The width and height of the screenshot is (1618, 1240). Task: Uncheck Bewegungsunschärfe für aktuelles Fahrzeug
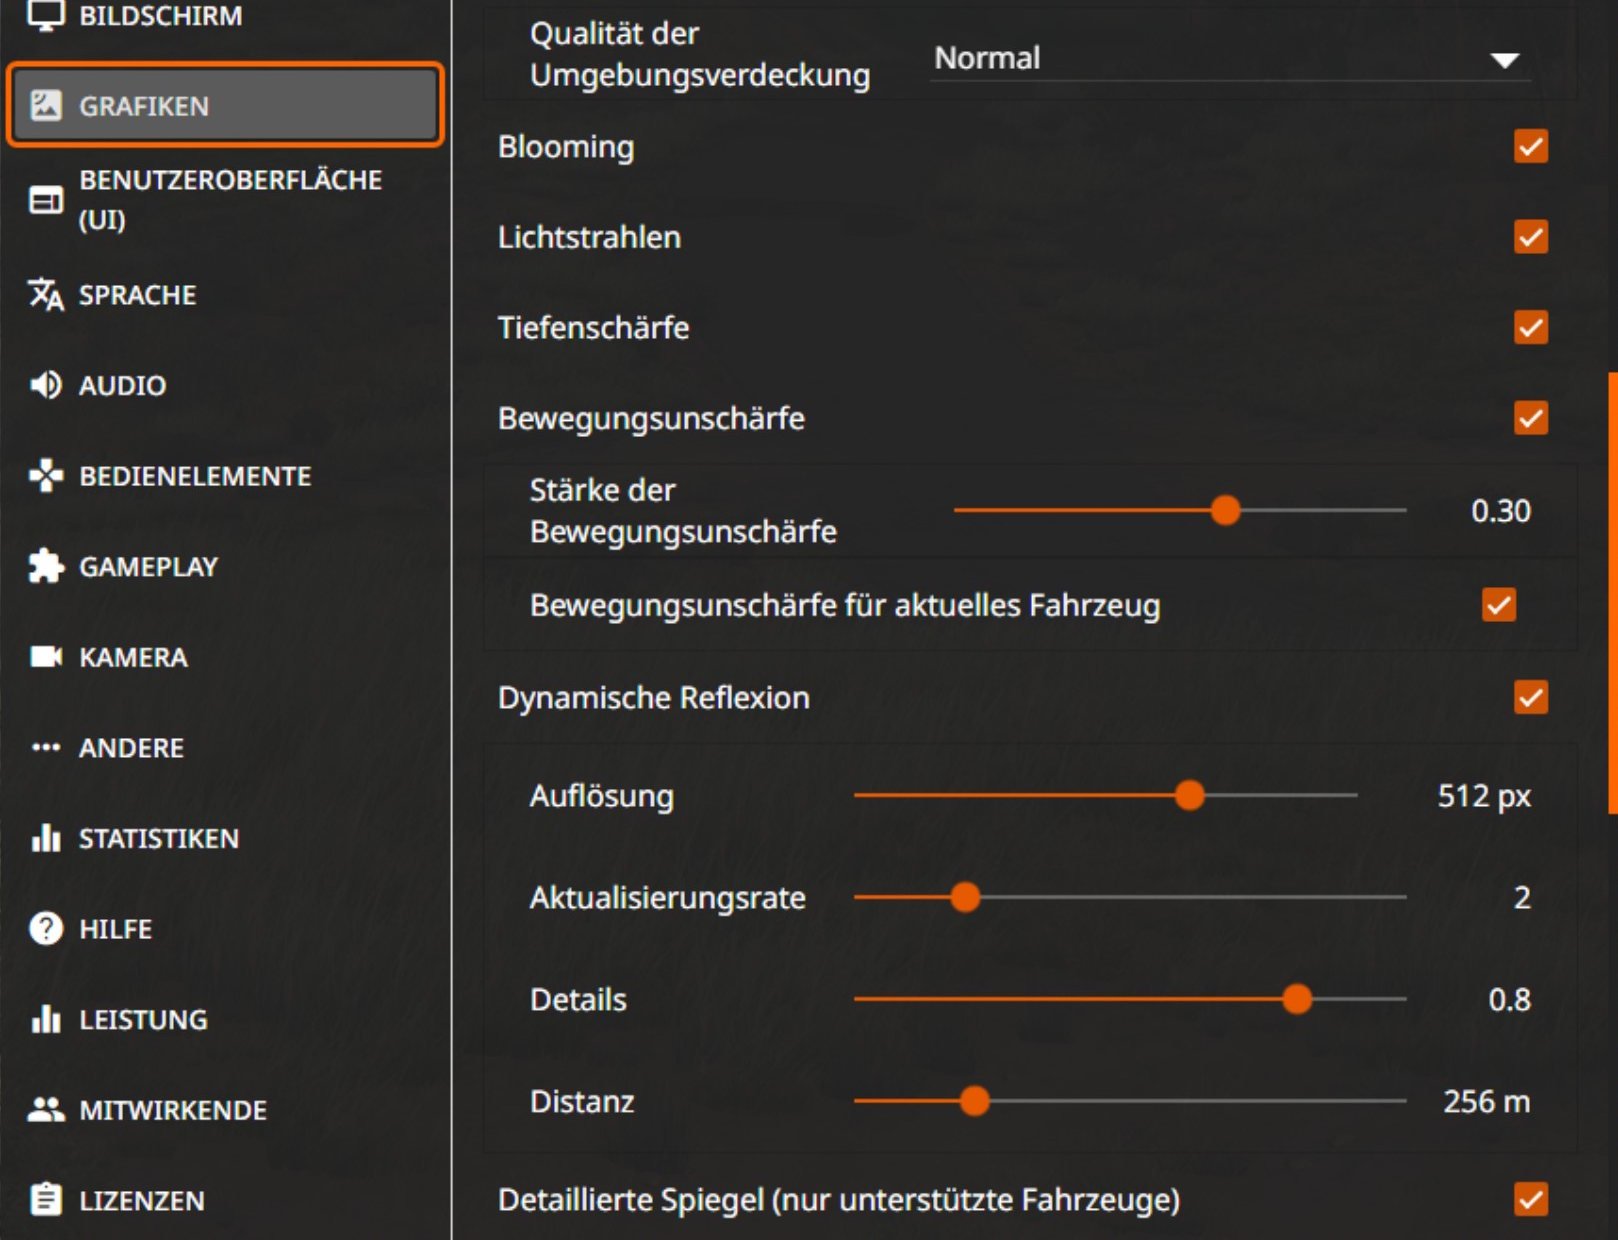[x=1498, y=605]
